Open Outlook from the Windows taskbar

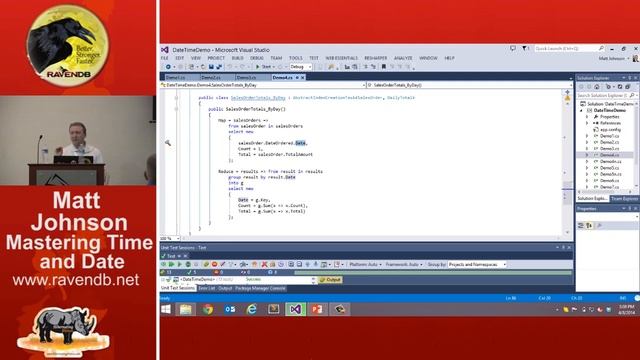click(x=230, y=309)
